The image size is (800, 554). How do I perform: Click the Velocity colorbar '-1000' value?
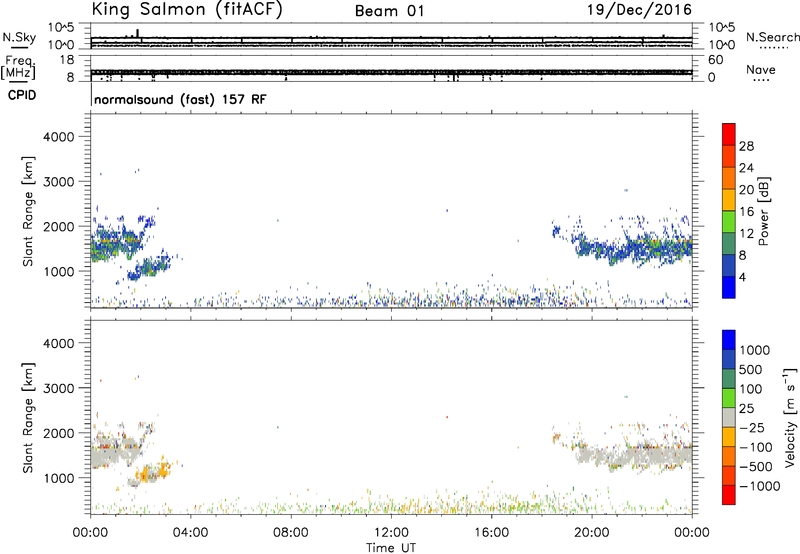pos(759,486)
